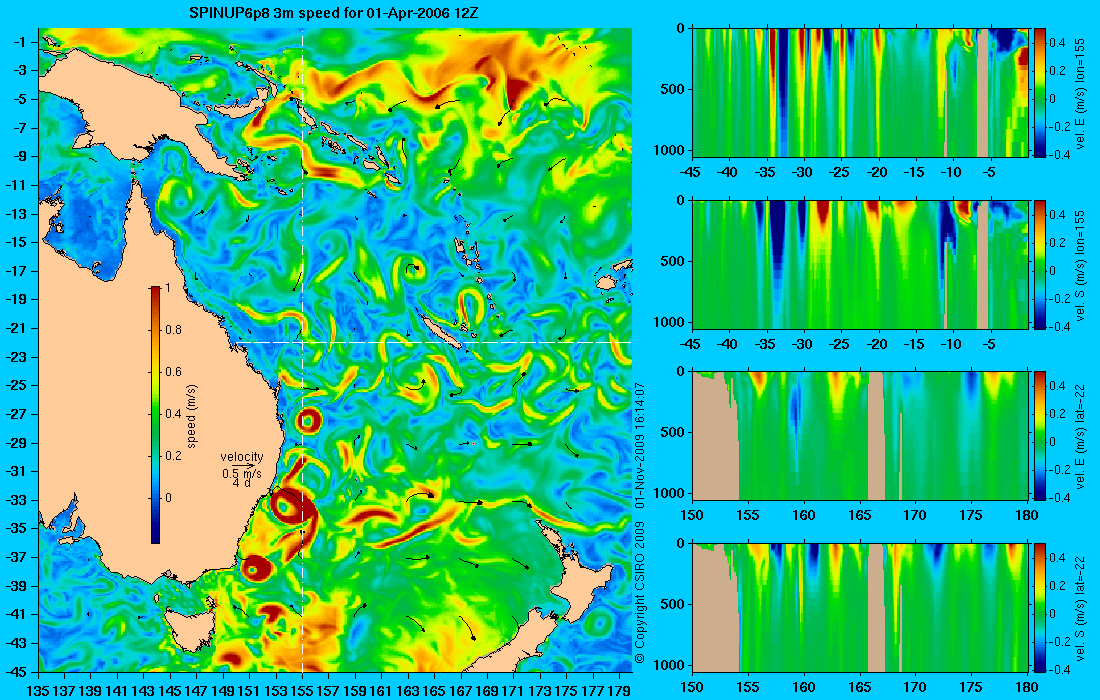Click the '167' label on the map longitude axis
The height and width of the screenshot is (700, 1100).
pos(461,692)
